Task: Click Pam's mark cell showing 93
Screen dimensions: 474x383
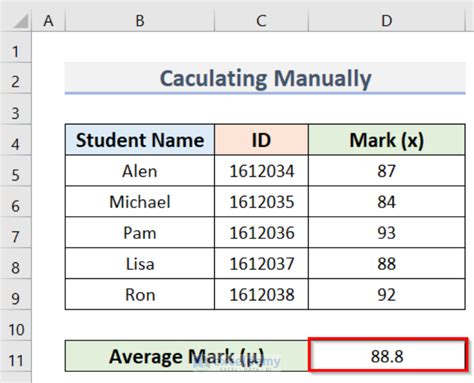Action: pyautogui.click(x=387, y=233)
